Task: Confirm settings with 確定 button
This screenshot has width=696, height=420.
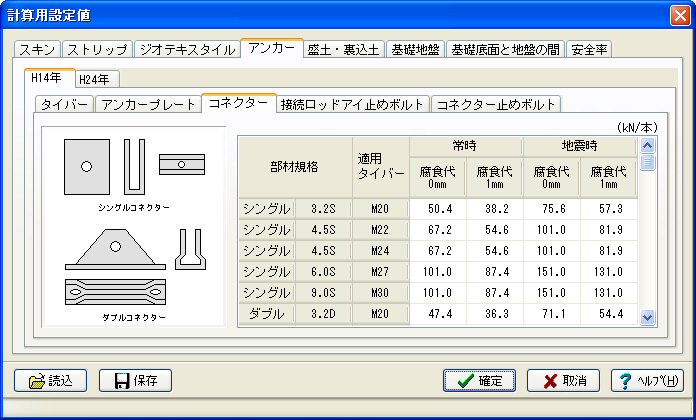Action: [479, 380]
